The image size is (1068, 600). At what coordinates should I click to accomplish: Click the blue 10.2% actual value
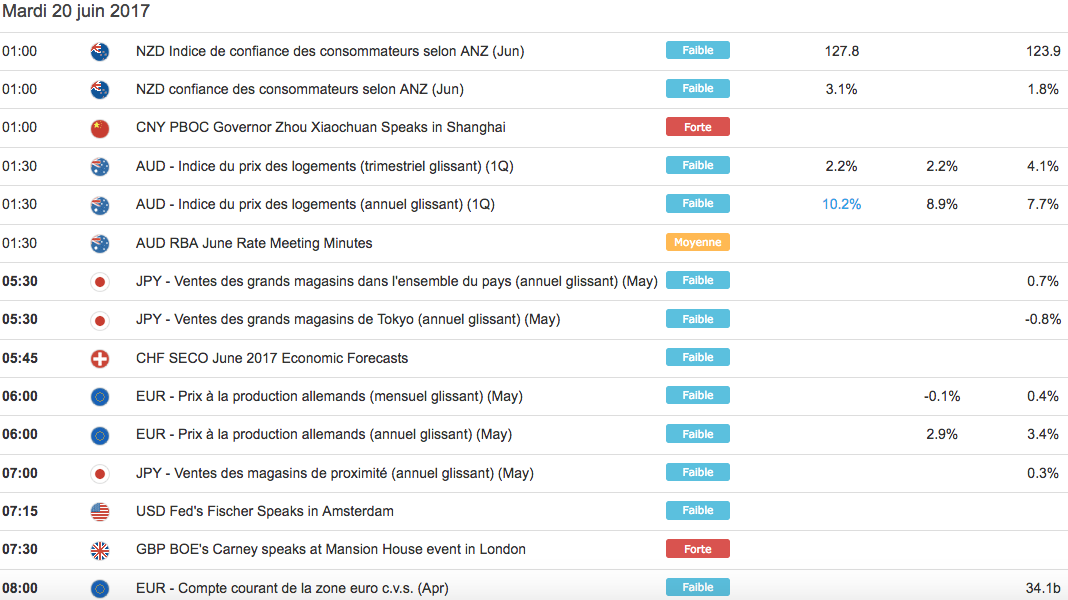coord(841,204)
